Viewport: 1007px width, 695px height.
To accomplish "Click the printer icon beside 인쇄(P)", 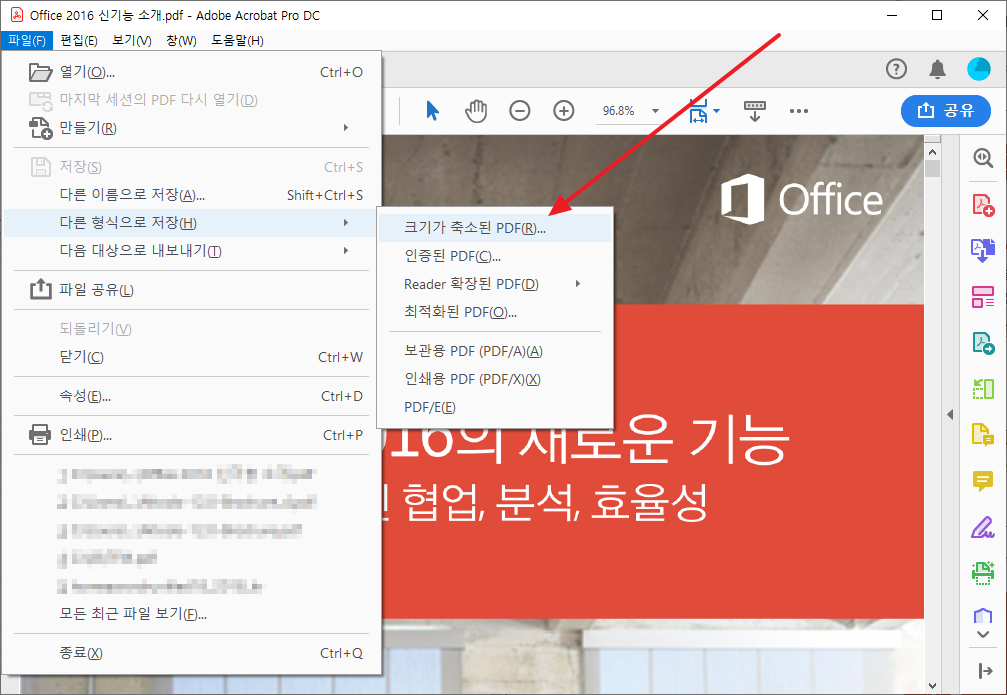I will [x=40, y=435].
